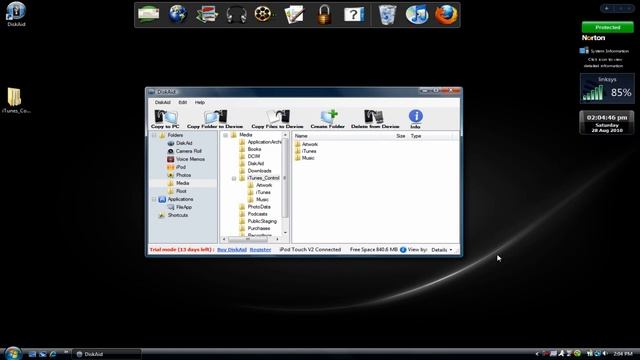Open the Info toolbar button
640x360 pixels.
coord(416,119)
